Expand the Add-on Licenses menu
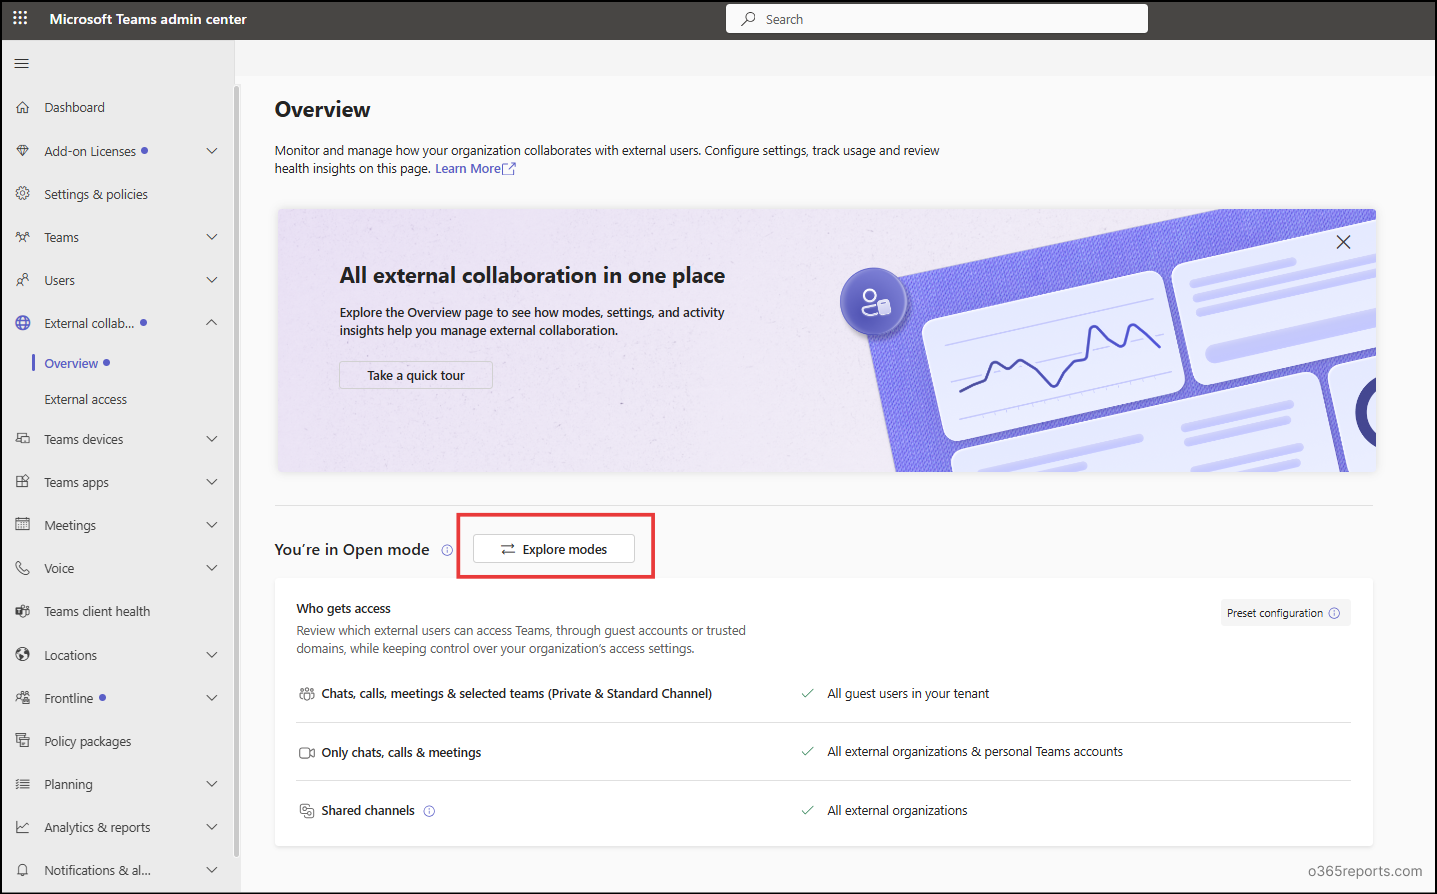 point(212,151)
